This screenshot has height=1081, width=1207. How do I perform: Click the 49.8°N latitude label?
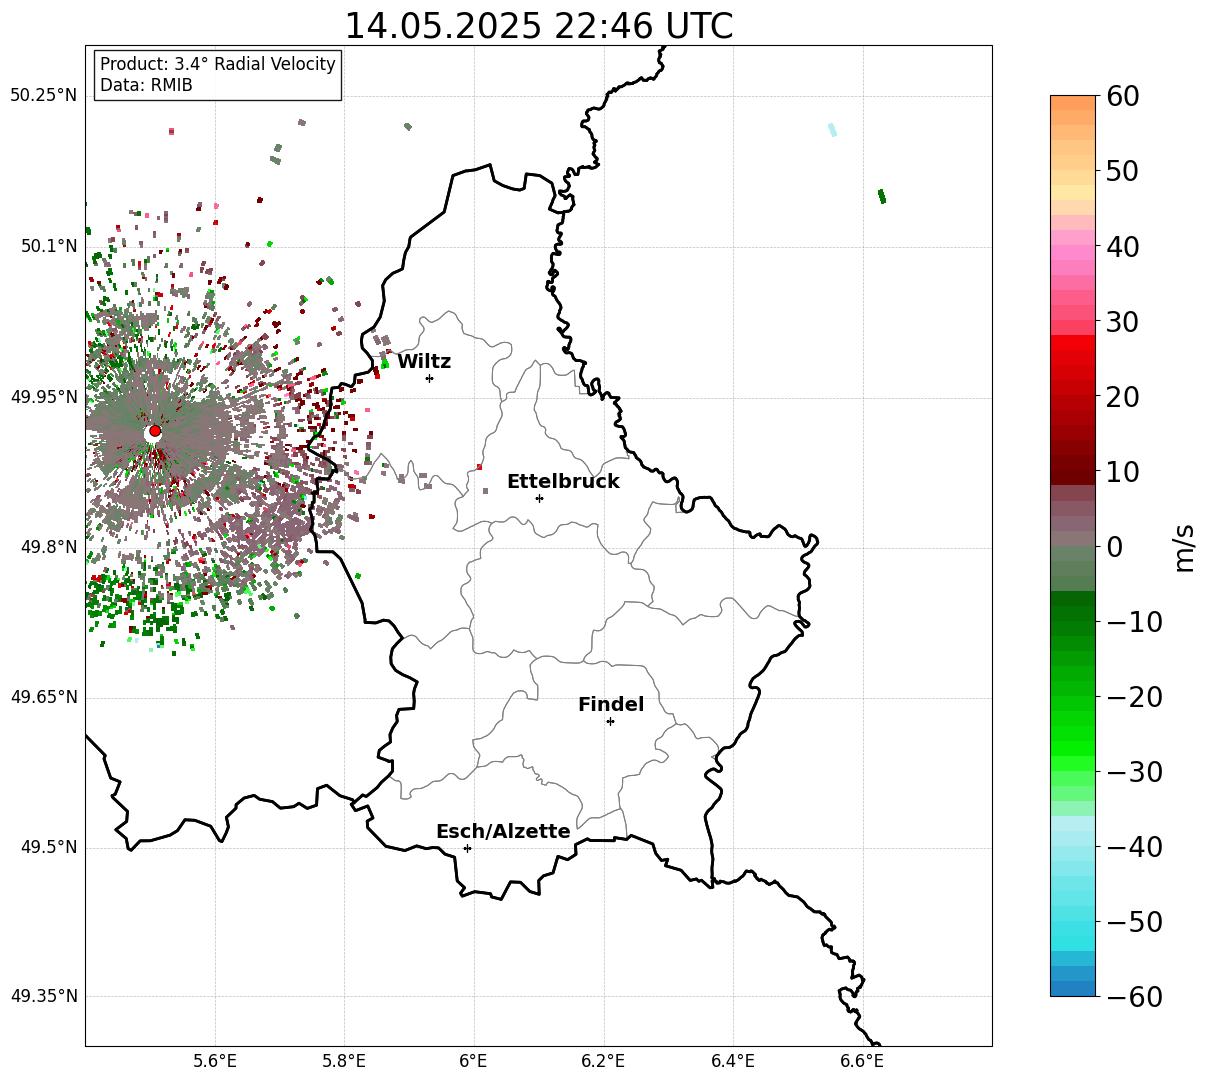48,547
